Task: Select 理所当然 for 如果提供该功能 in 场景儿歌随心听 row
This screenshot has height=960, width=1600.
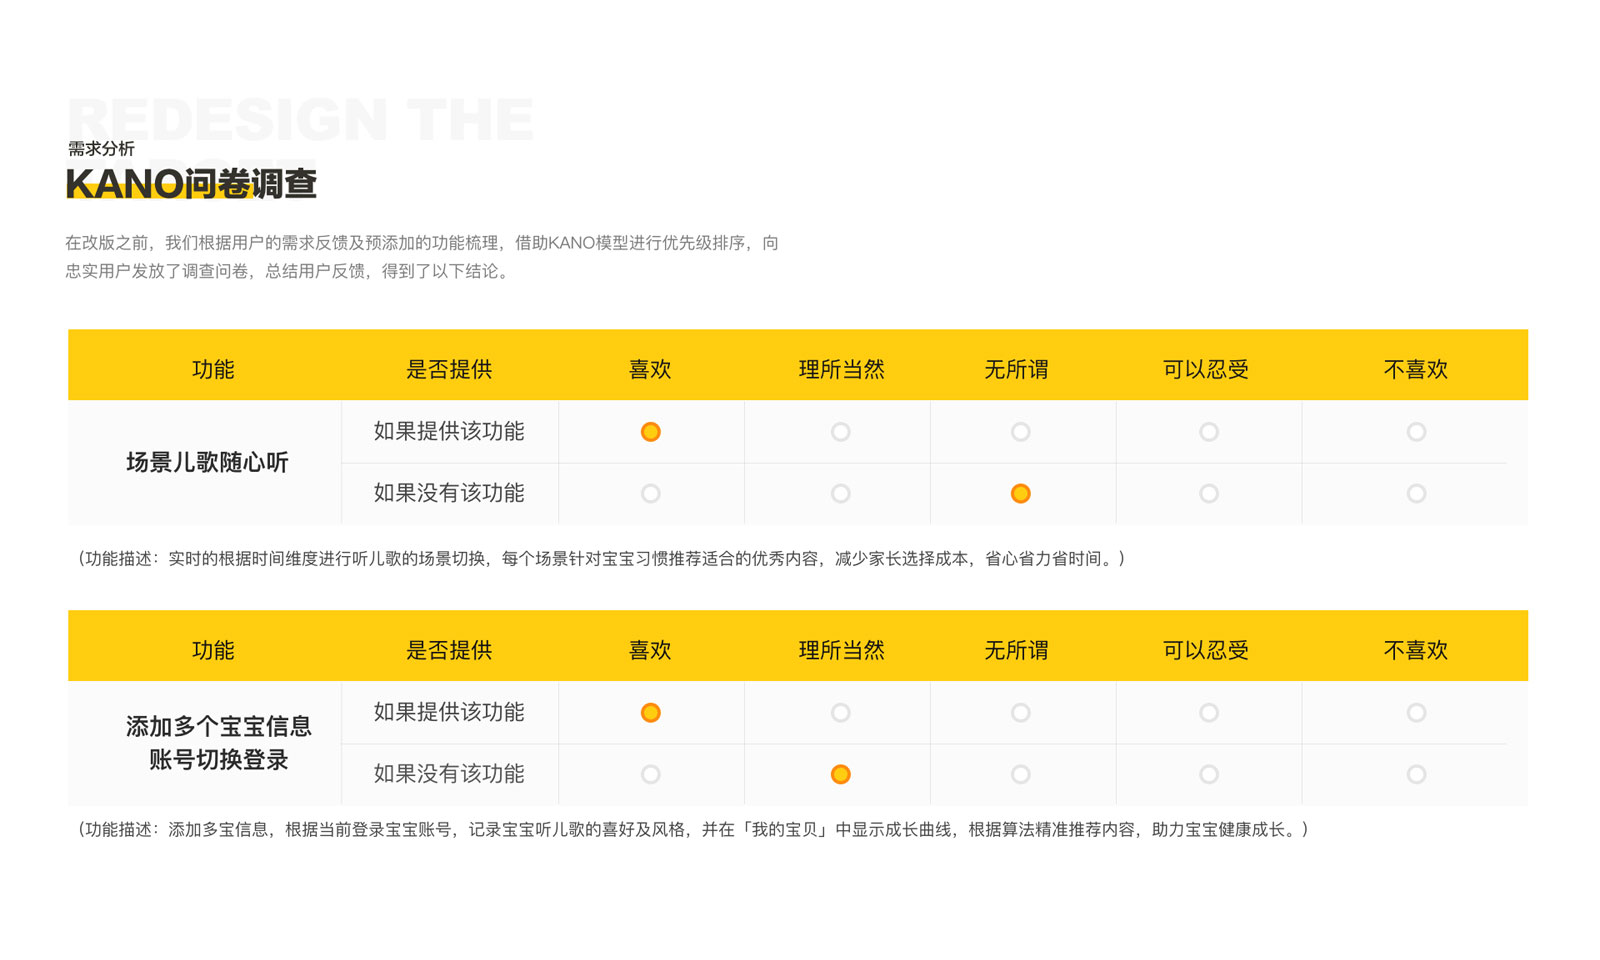Action: pyautogui.click(x=840, y=432)
